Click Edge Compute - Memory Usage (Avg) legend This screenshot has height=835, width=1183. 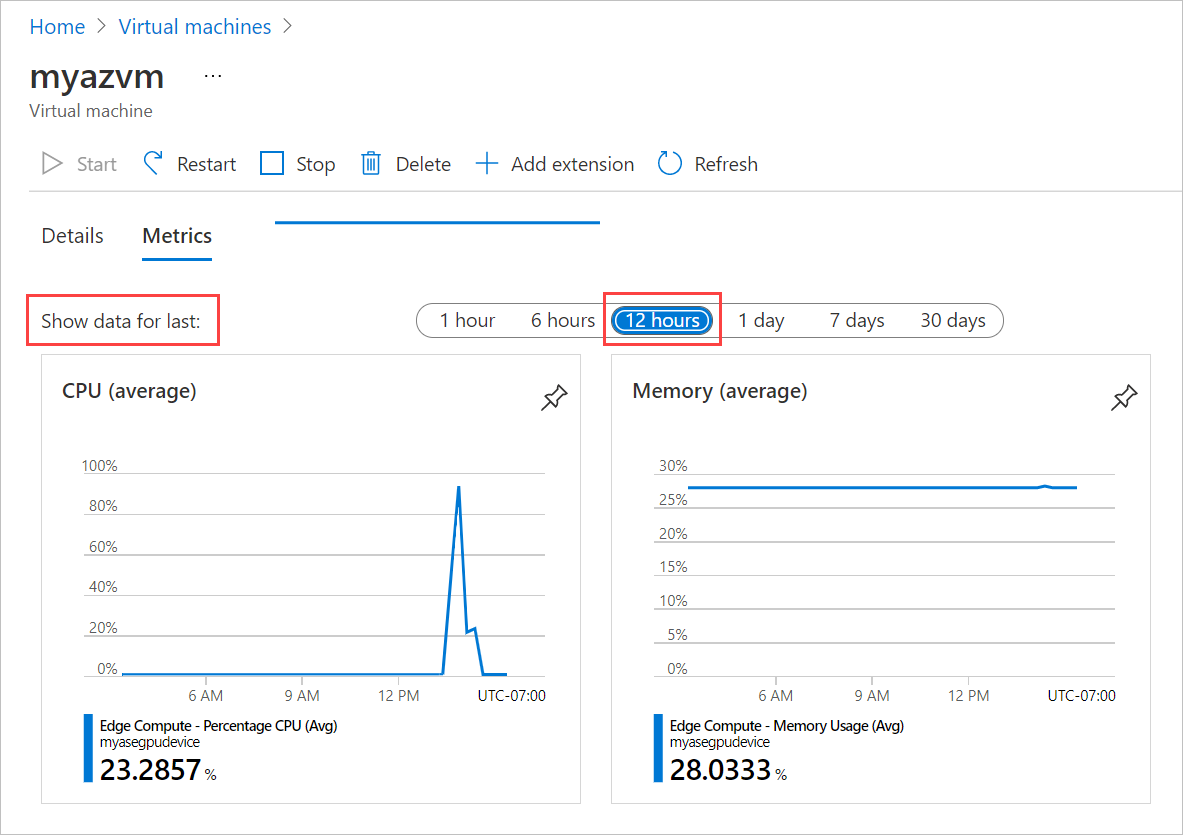pos(786,726)
